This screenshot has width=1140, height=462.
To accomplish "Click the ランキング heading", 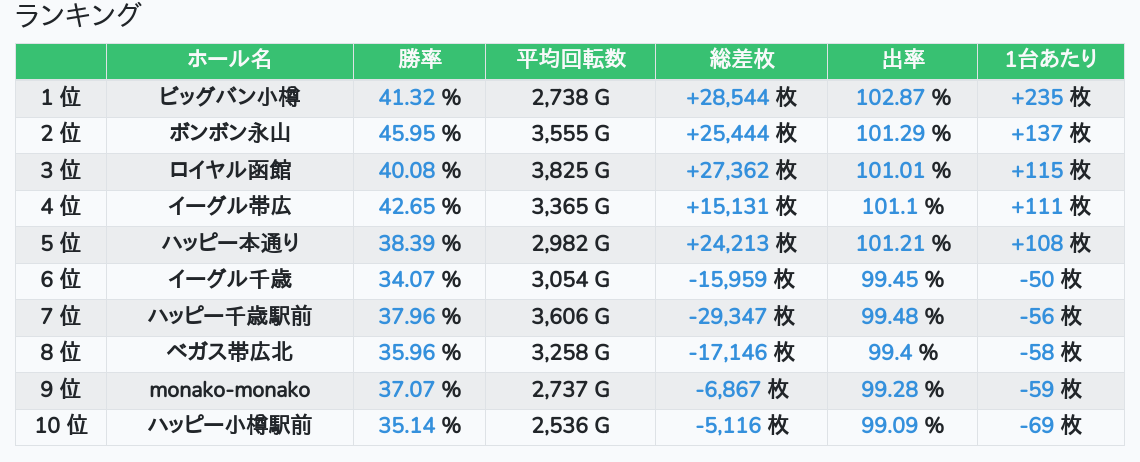I will pos(78,16).
